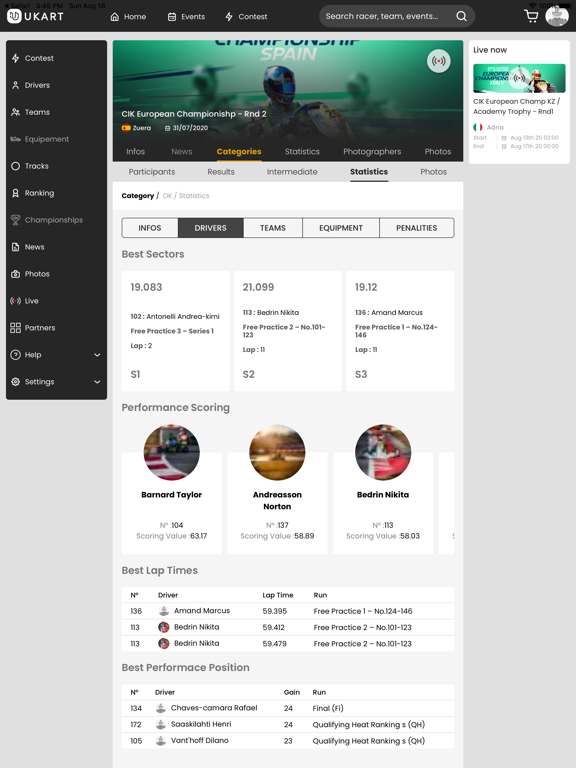Click lap time 59.395 row
The image size is (576, 768).
tap(288, 611)
